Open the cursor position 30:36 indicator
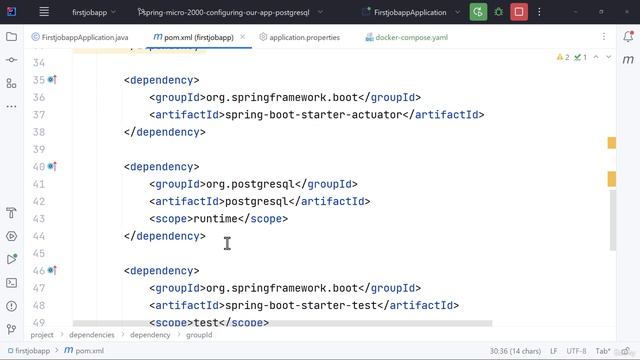 click(516, 351)
